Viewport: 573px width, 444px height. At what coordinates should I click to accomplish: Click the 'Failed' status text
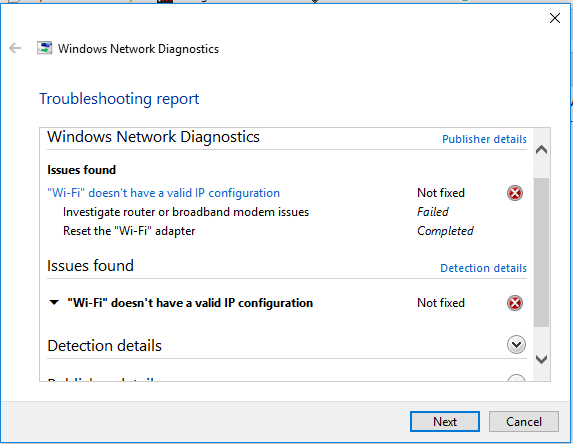pos(433,212)
